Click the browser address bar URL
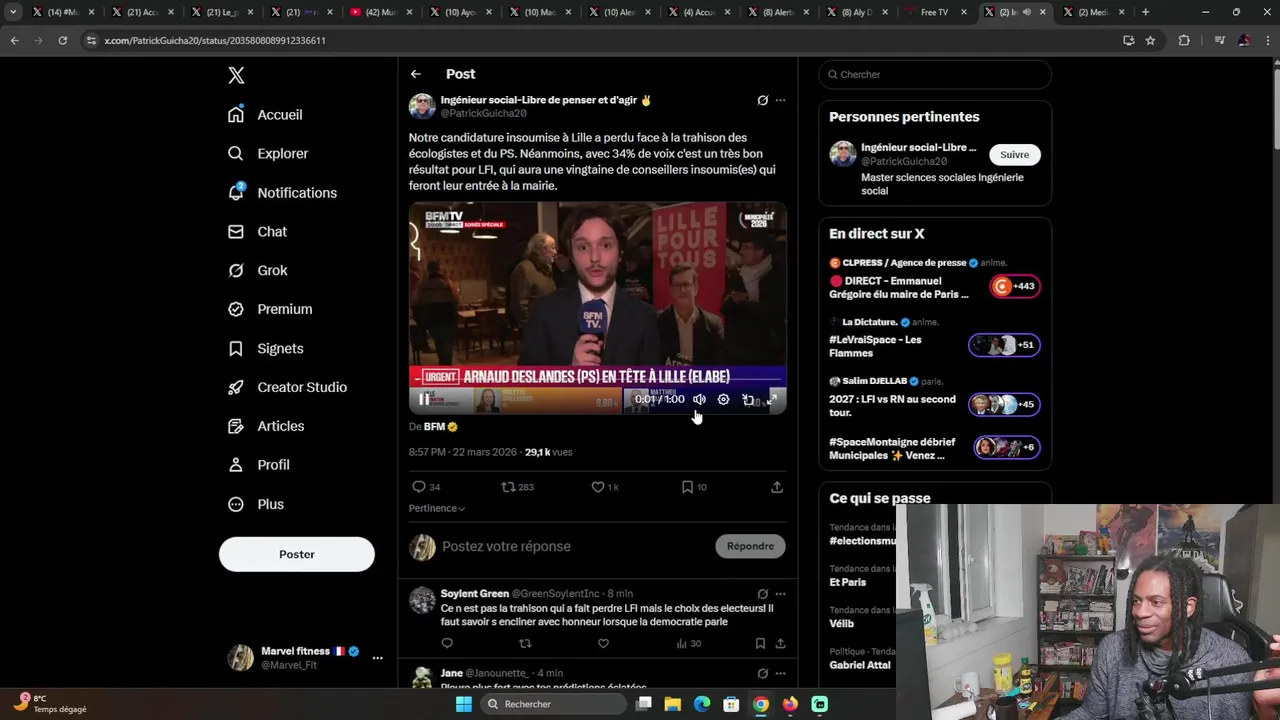This screenshot has height=720, width=1280. coord(215,40)
